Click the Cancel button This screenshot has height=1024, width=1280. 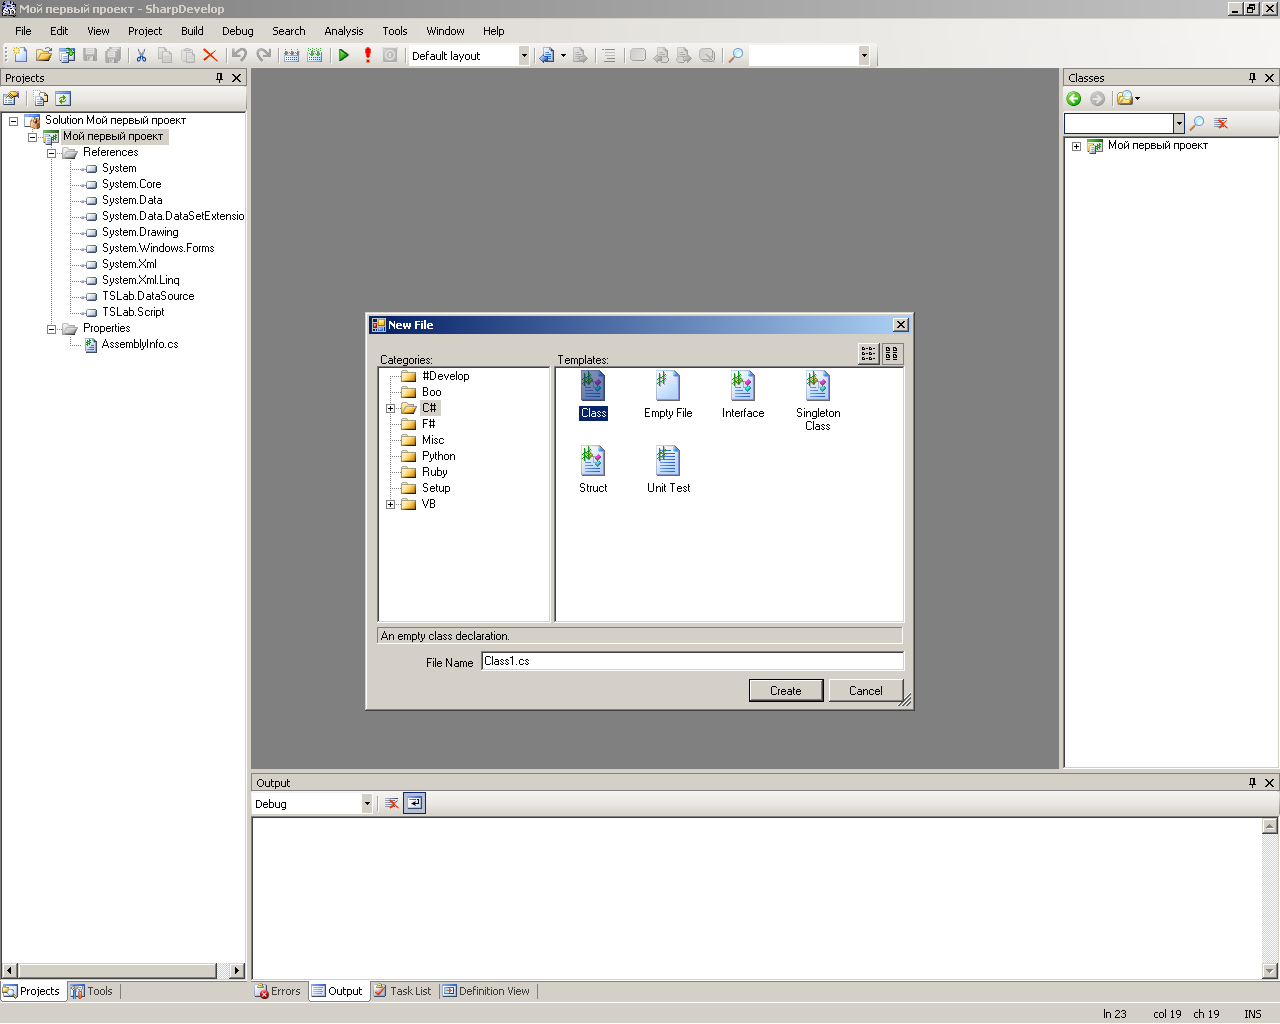[x=865, y=691]
